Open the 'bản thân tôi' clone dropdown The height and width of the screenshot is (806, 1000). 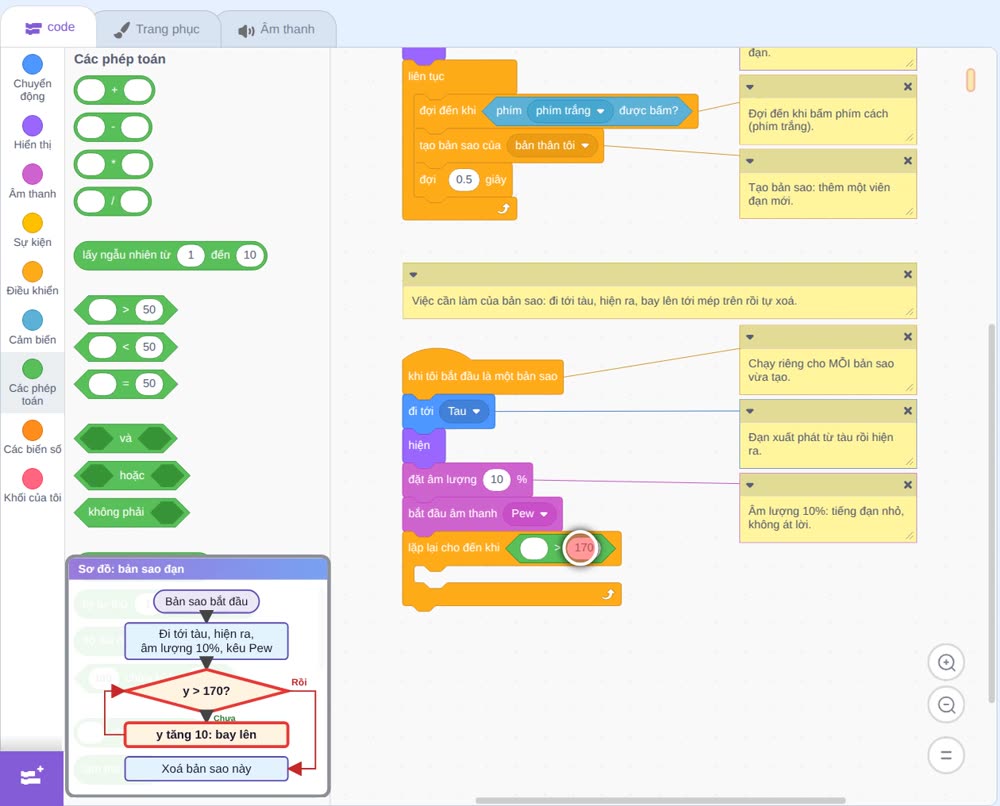pos(552,145)
